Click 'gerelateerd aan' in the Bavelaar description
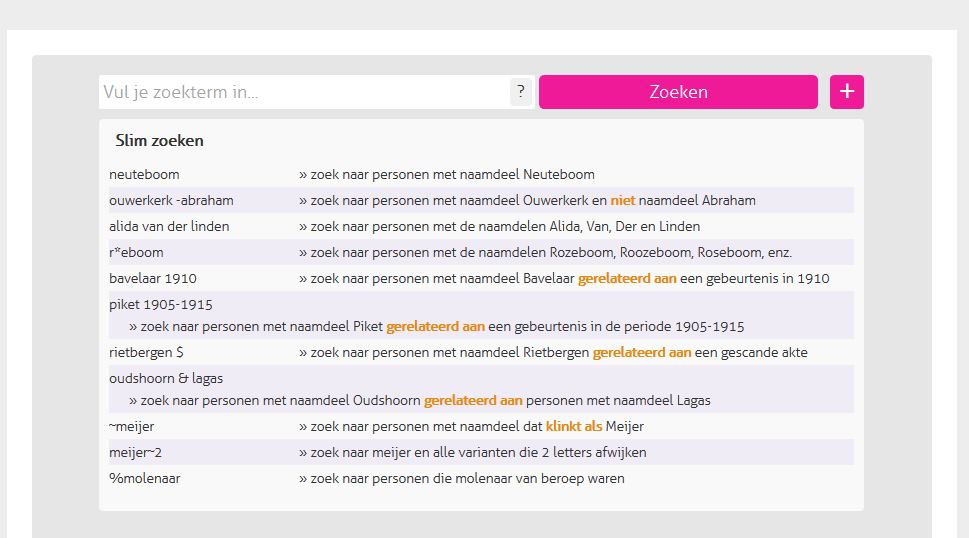Image resolution: width=969 pixels, height=538 pixels. click(x=627, y=278)
